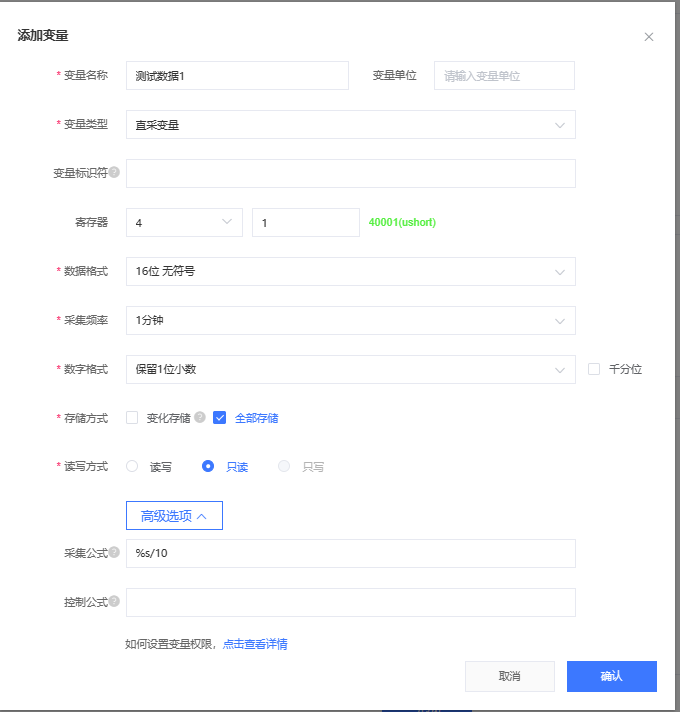Open the 寄存器 function code dropdown
Screen dimensions: 680x712
click(184, 222)
